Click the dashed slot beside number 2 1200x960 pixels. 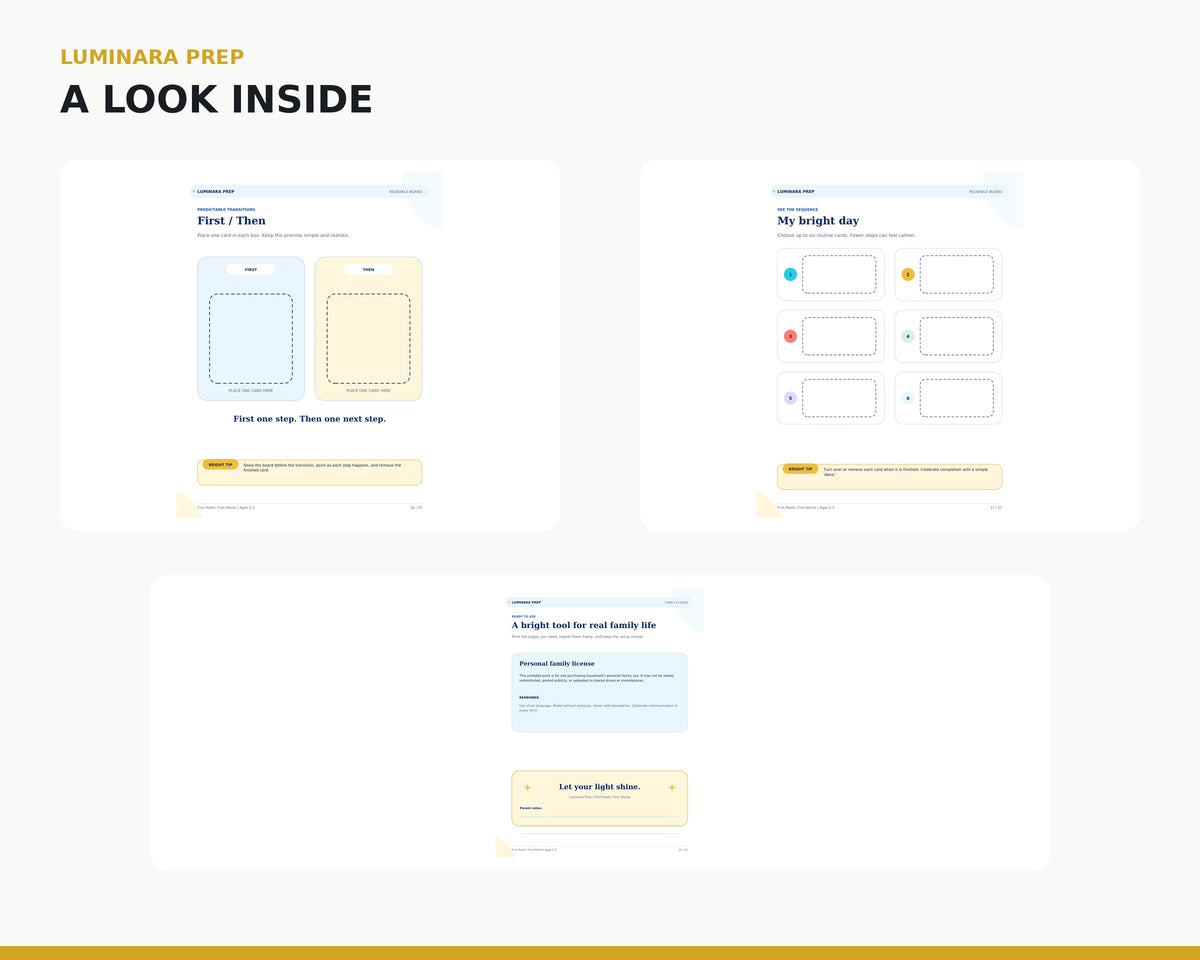[957, 274]
